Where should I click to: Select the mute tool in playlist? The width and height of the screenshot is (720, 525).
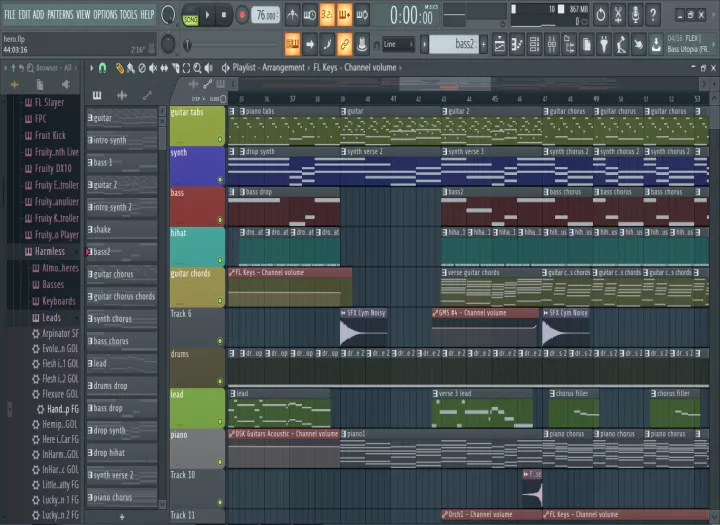[x=153, y=68]
